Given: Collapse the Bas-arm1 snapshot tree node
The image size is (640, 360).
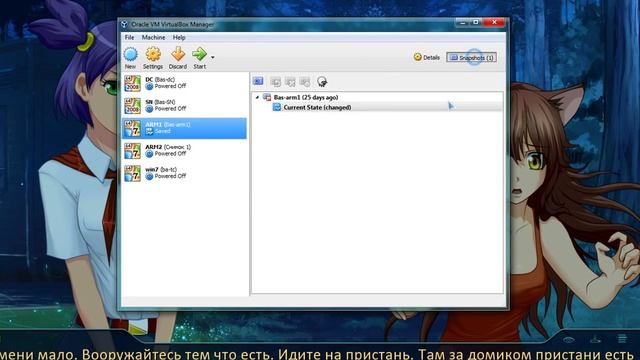Looking at the screenshot, I should pos(257,97).
